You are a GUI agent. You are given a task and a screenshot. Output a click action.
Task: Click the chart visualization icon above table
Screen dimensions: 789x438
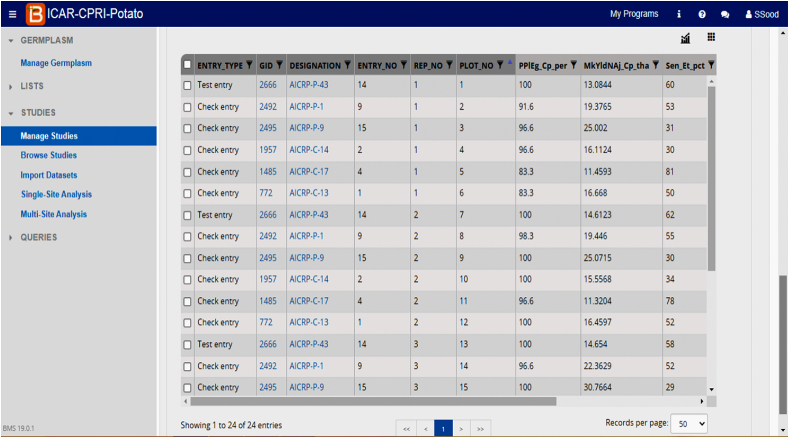pyautogui.click(x=686, y=38)
